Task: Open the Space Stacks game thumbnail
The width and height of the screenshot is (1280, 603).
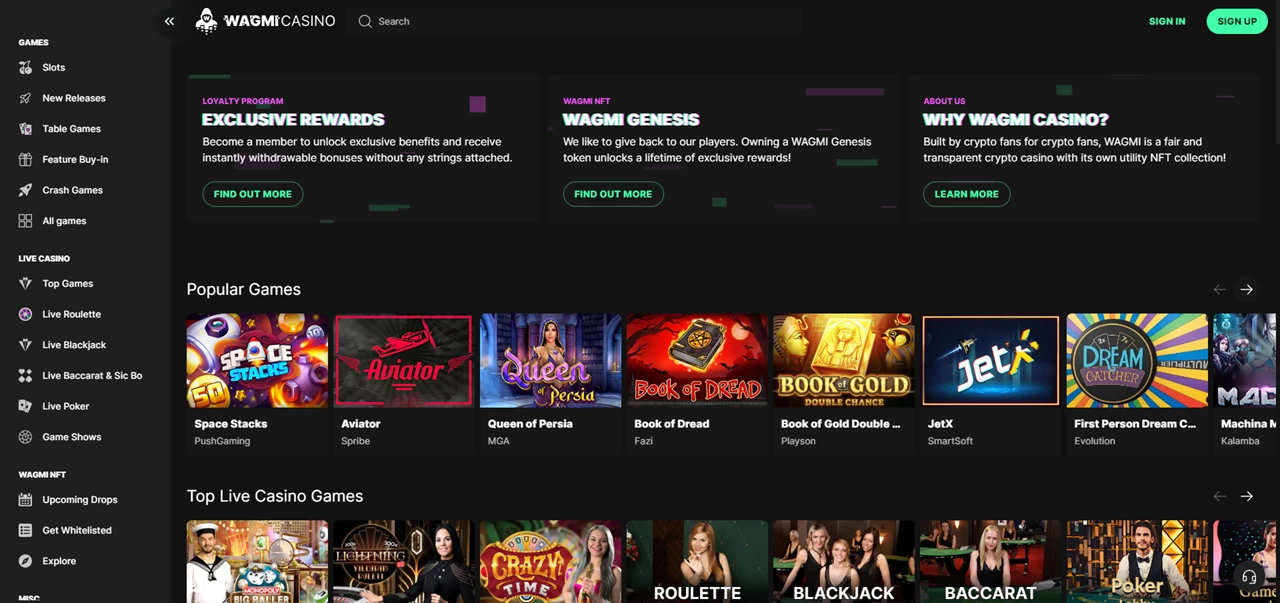Action: 257,360
